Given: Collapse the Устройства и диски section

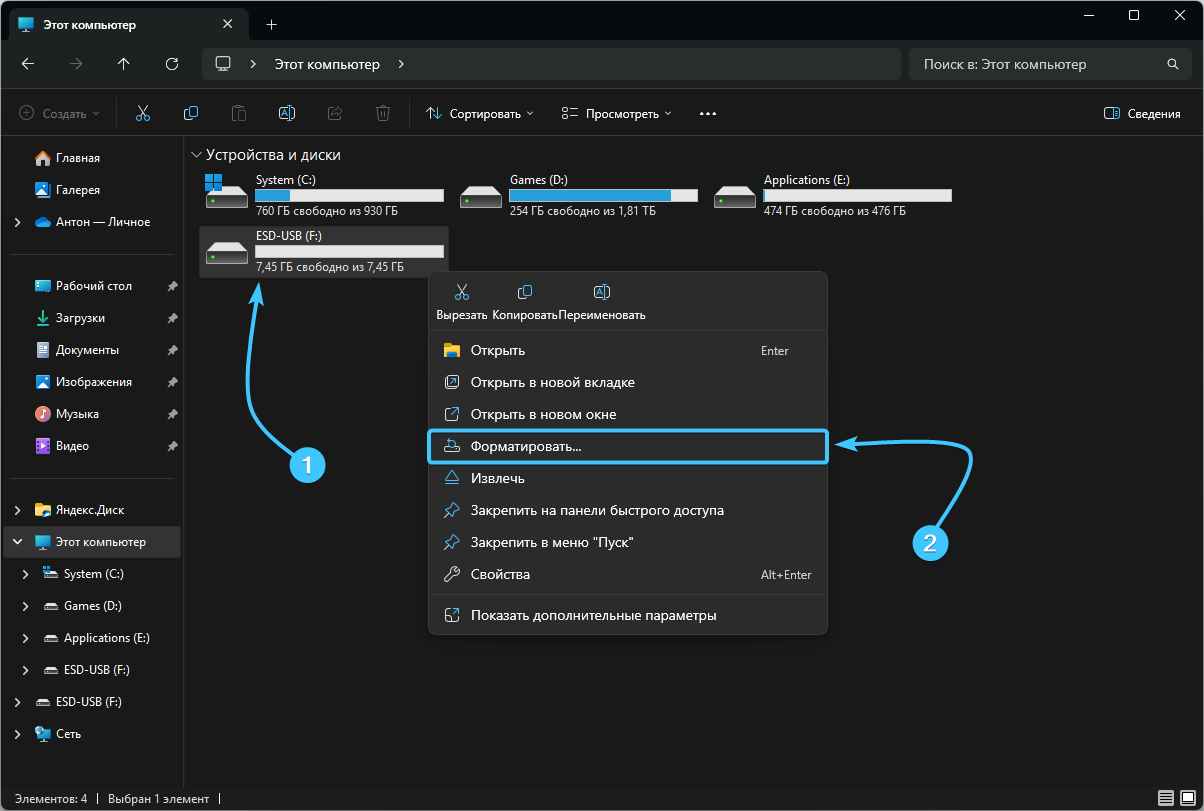Looking at the screenshot, I should (196, 155).
